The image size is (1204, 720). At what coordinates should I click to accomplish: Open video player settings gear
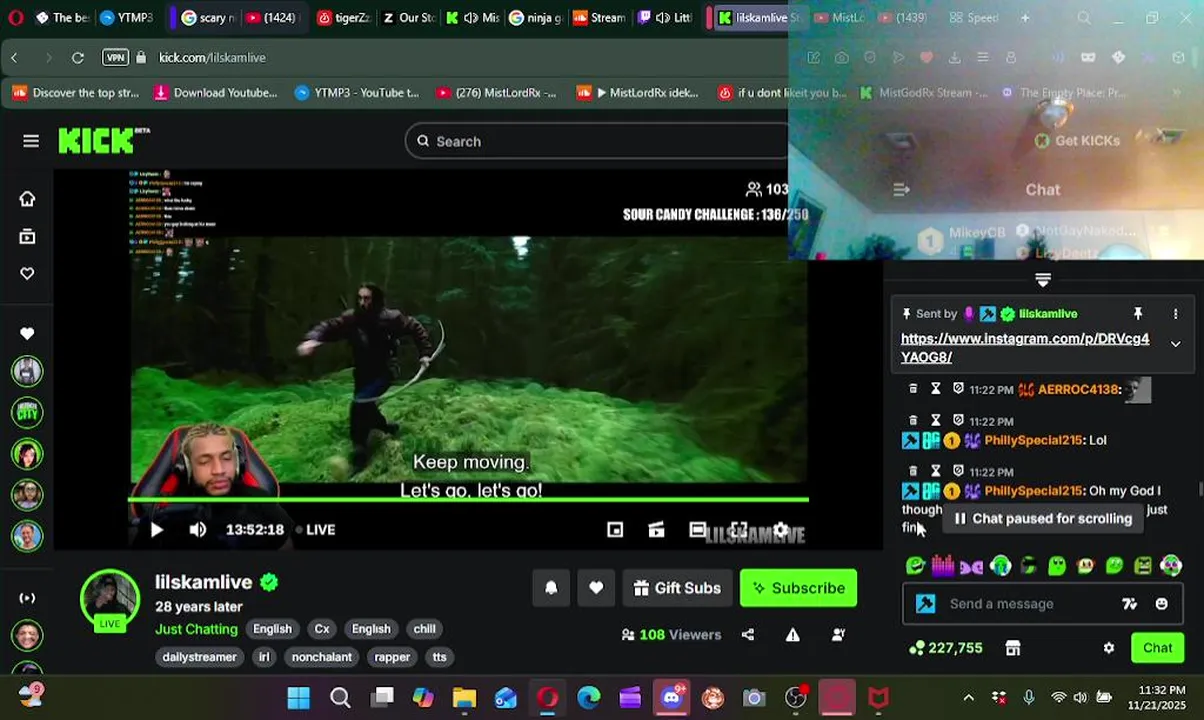tap(781, 530)
